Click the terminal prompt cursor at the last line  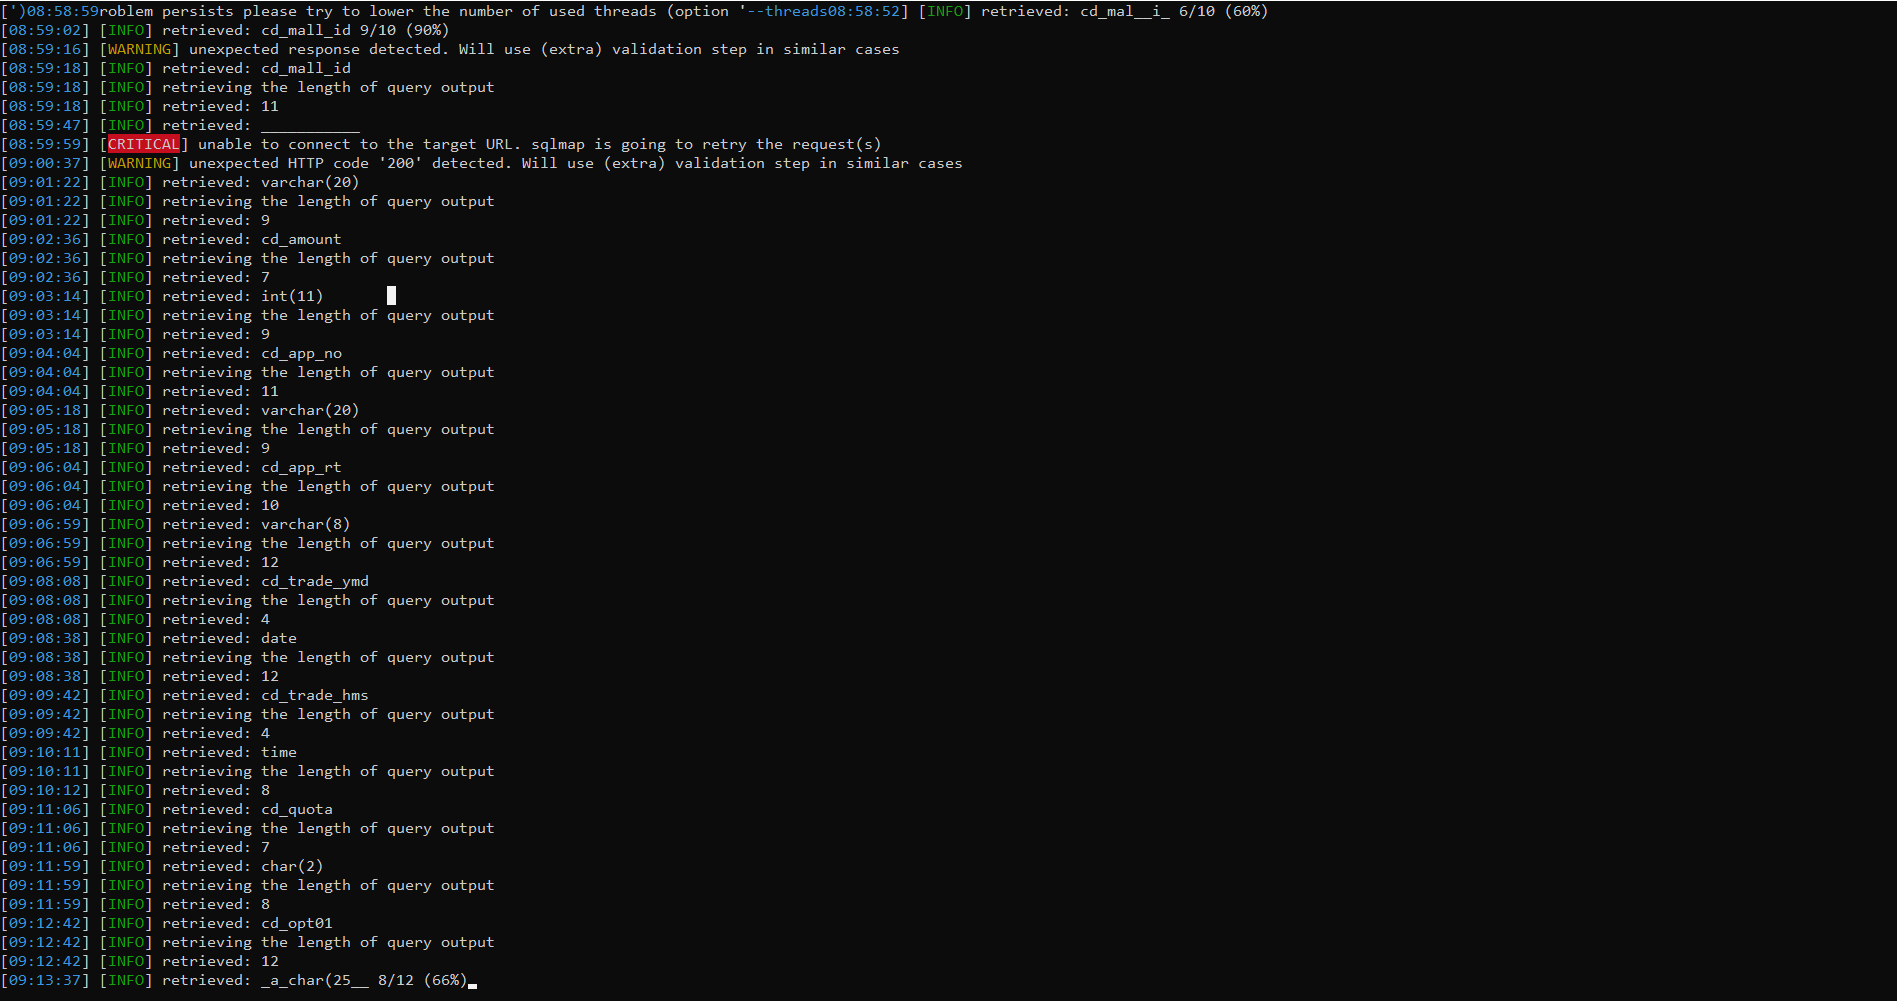(x=473, y=985)
